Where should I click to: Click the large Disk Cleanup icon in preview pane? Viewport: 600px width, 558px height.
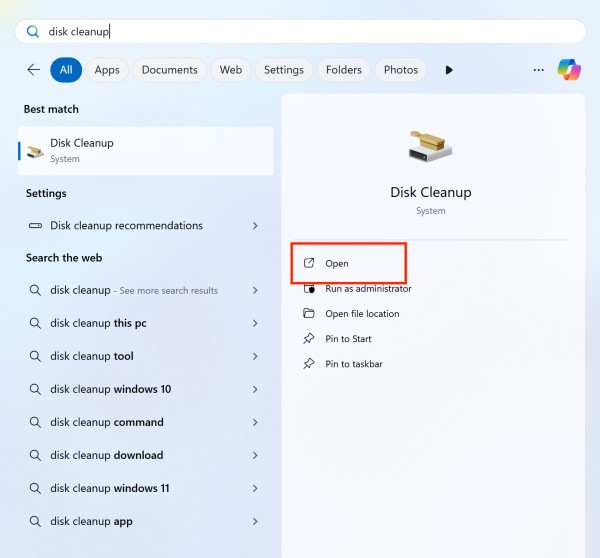point(430,147)
